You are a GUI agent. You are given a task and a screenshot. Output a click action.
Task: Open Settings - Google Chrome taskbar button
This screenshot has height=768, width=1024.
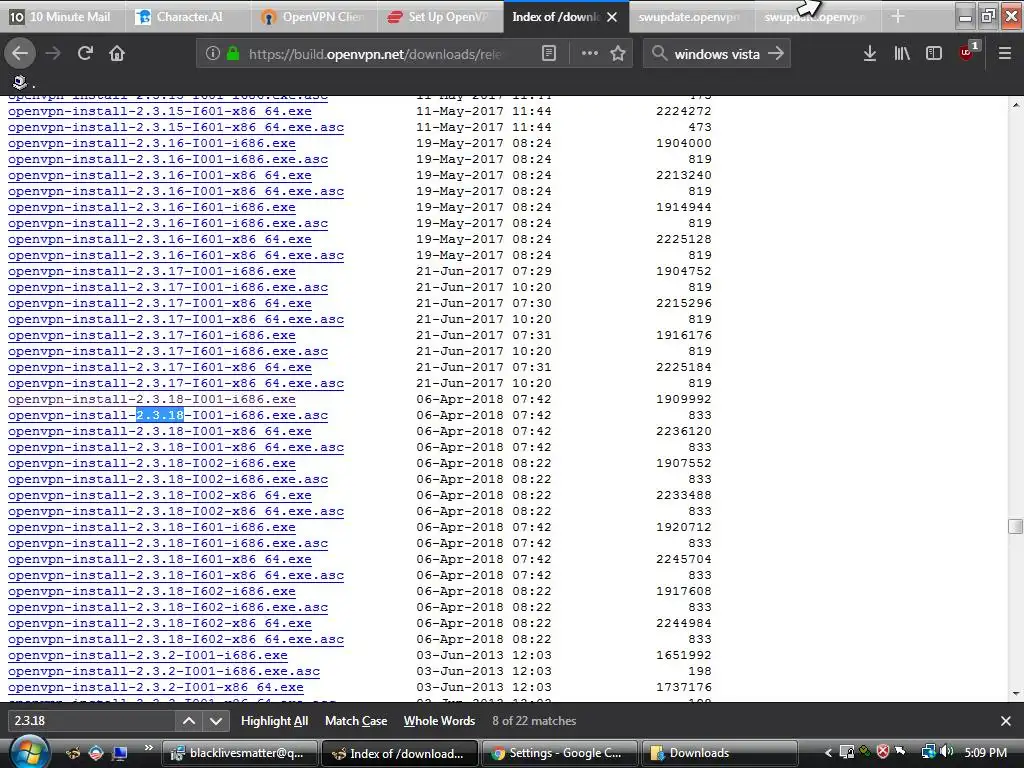click(561, 753)
